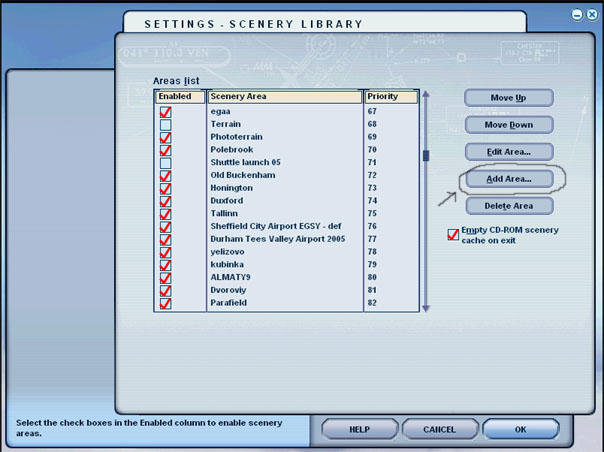604x452 pixels.
Task: Enable the Shuttle launch 05 checkbox
Action: [x=166, y=163]
